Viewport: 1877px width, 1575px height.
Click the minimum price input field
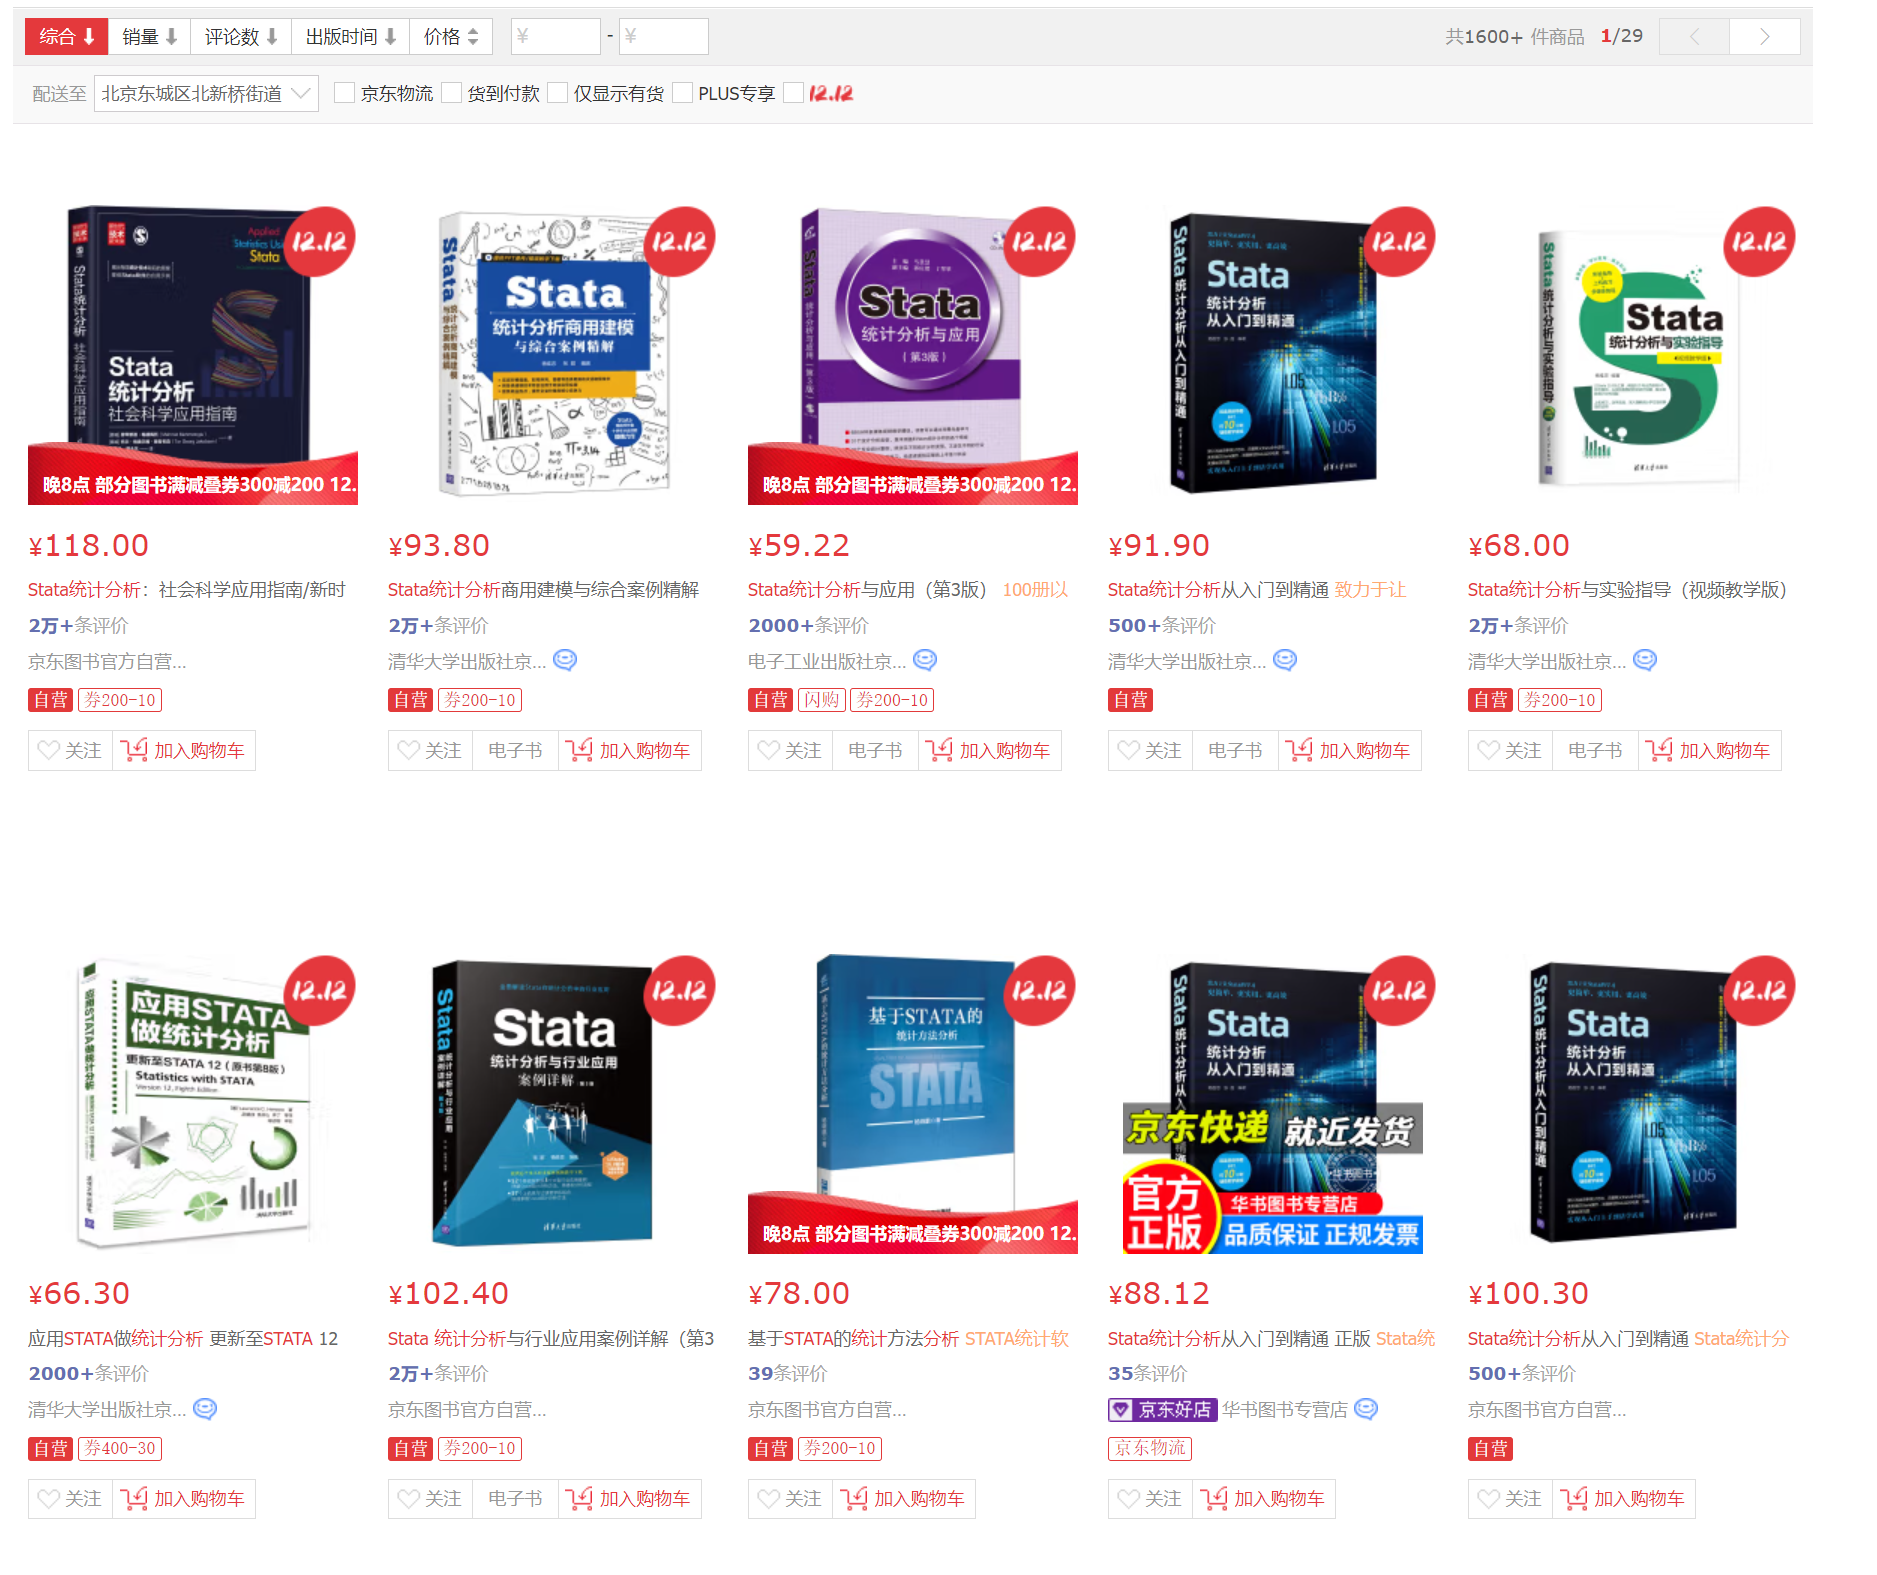point(556,37)
